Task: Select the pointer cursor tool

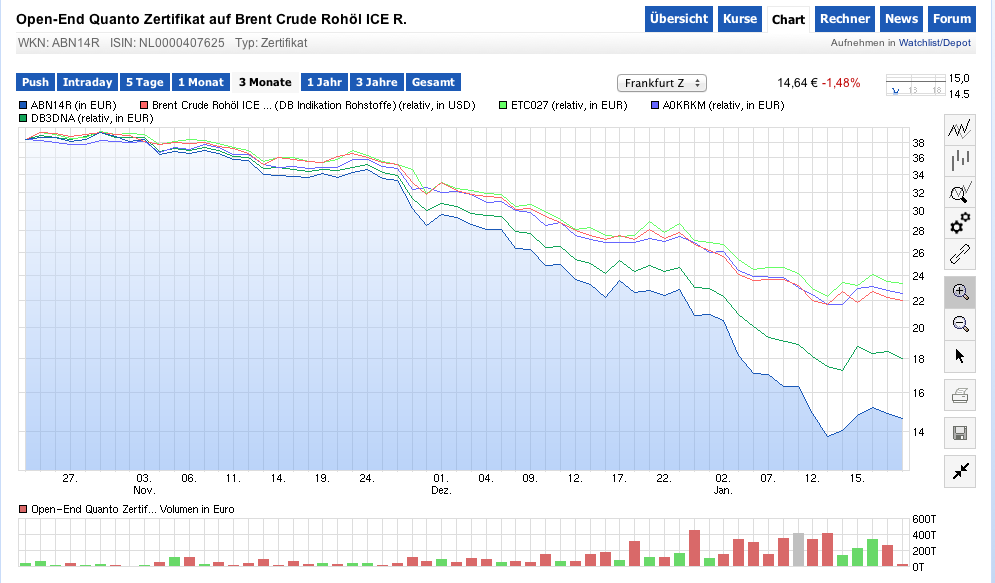Action: (x=959, y=355)
